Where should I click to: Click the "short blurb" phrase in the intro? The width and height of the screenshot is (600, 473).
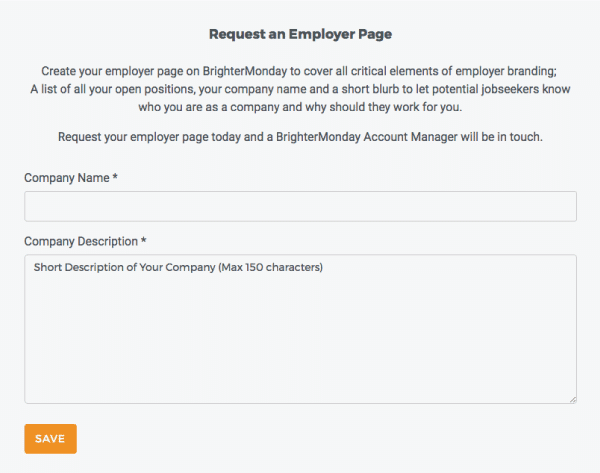coord(368,89)
